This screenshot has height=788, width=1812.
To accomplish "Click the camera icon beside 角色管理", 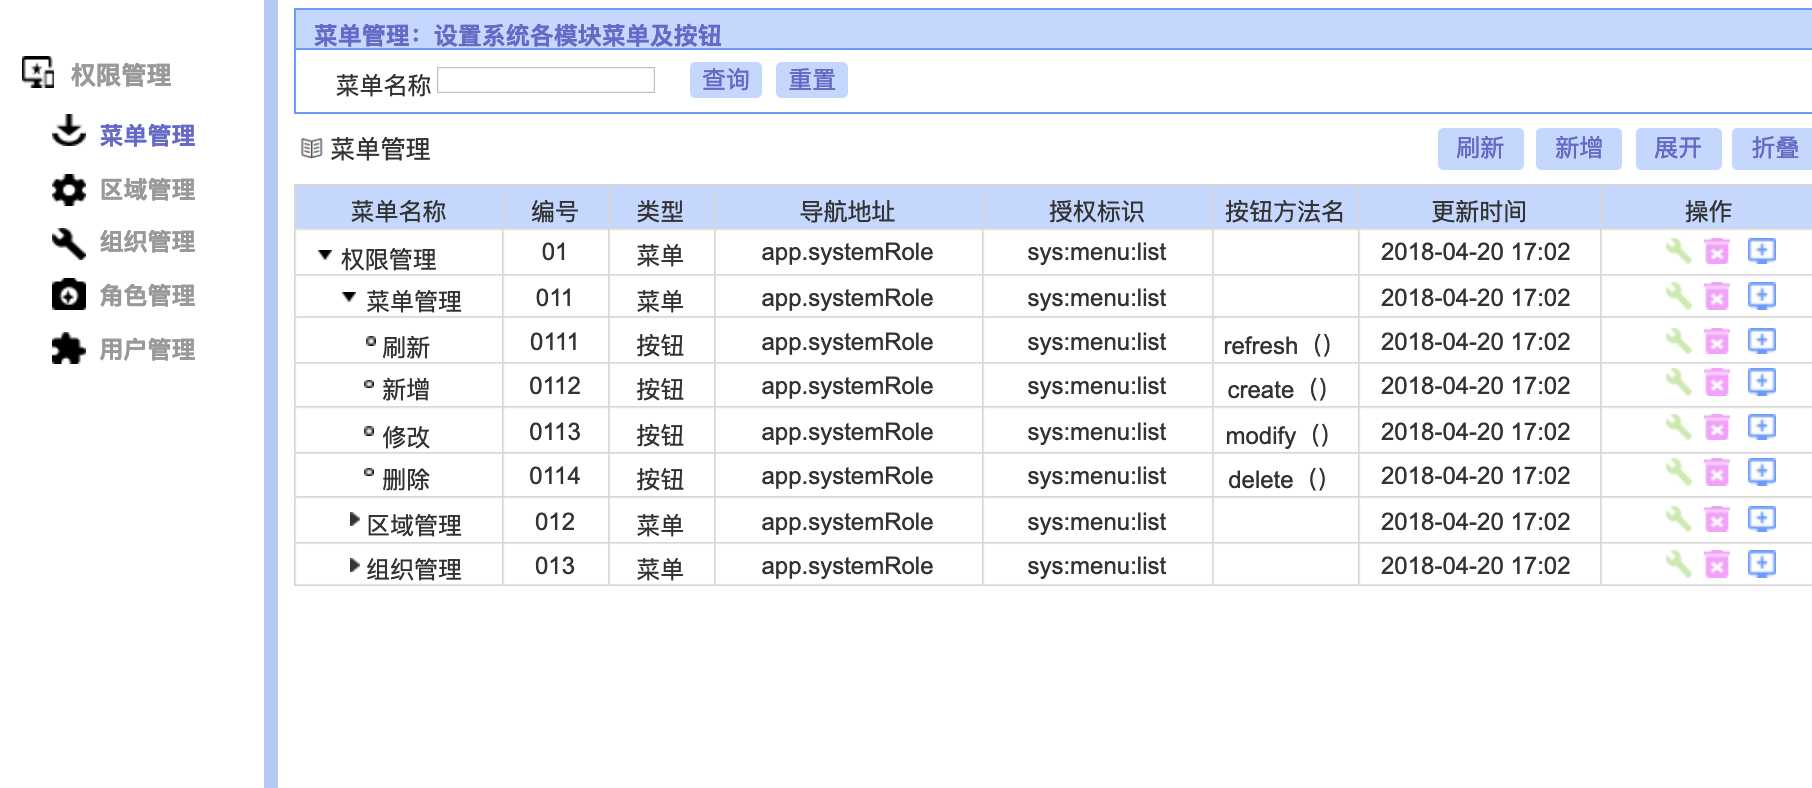I will (68, 295).
